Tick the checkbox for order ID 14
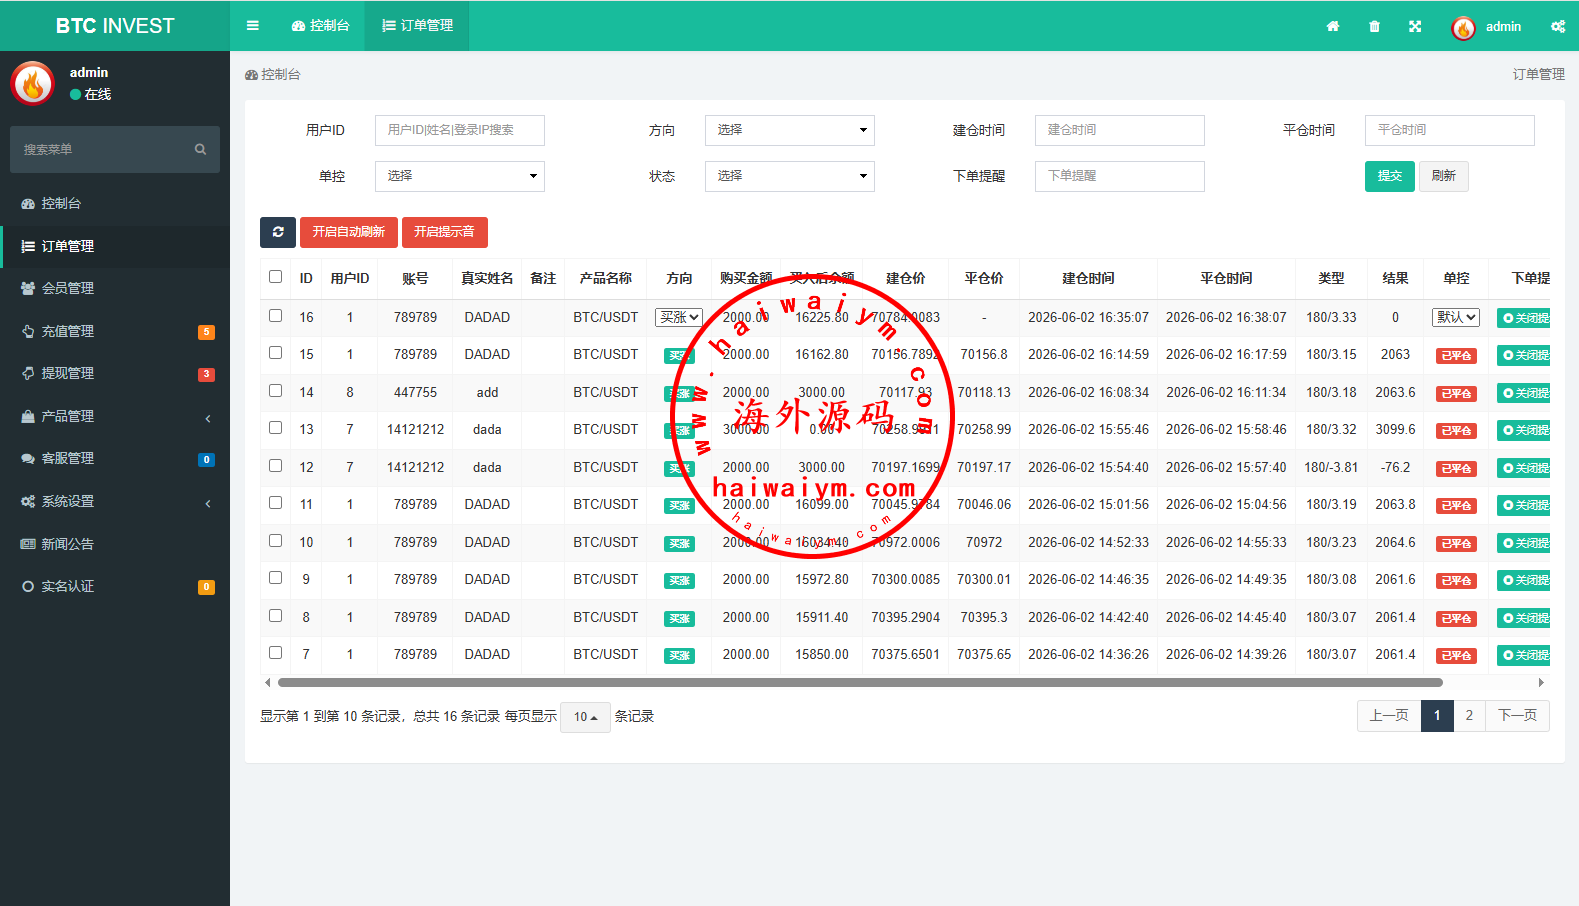Image resolution: width=1579 pixels, height=906 pixels. coord(276,391)
